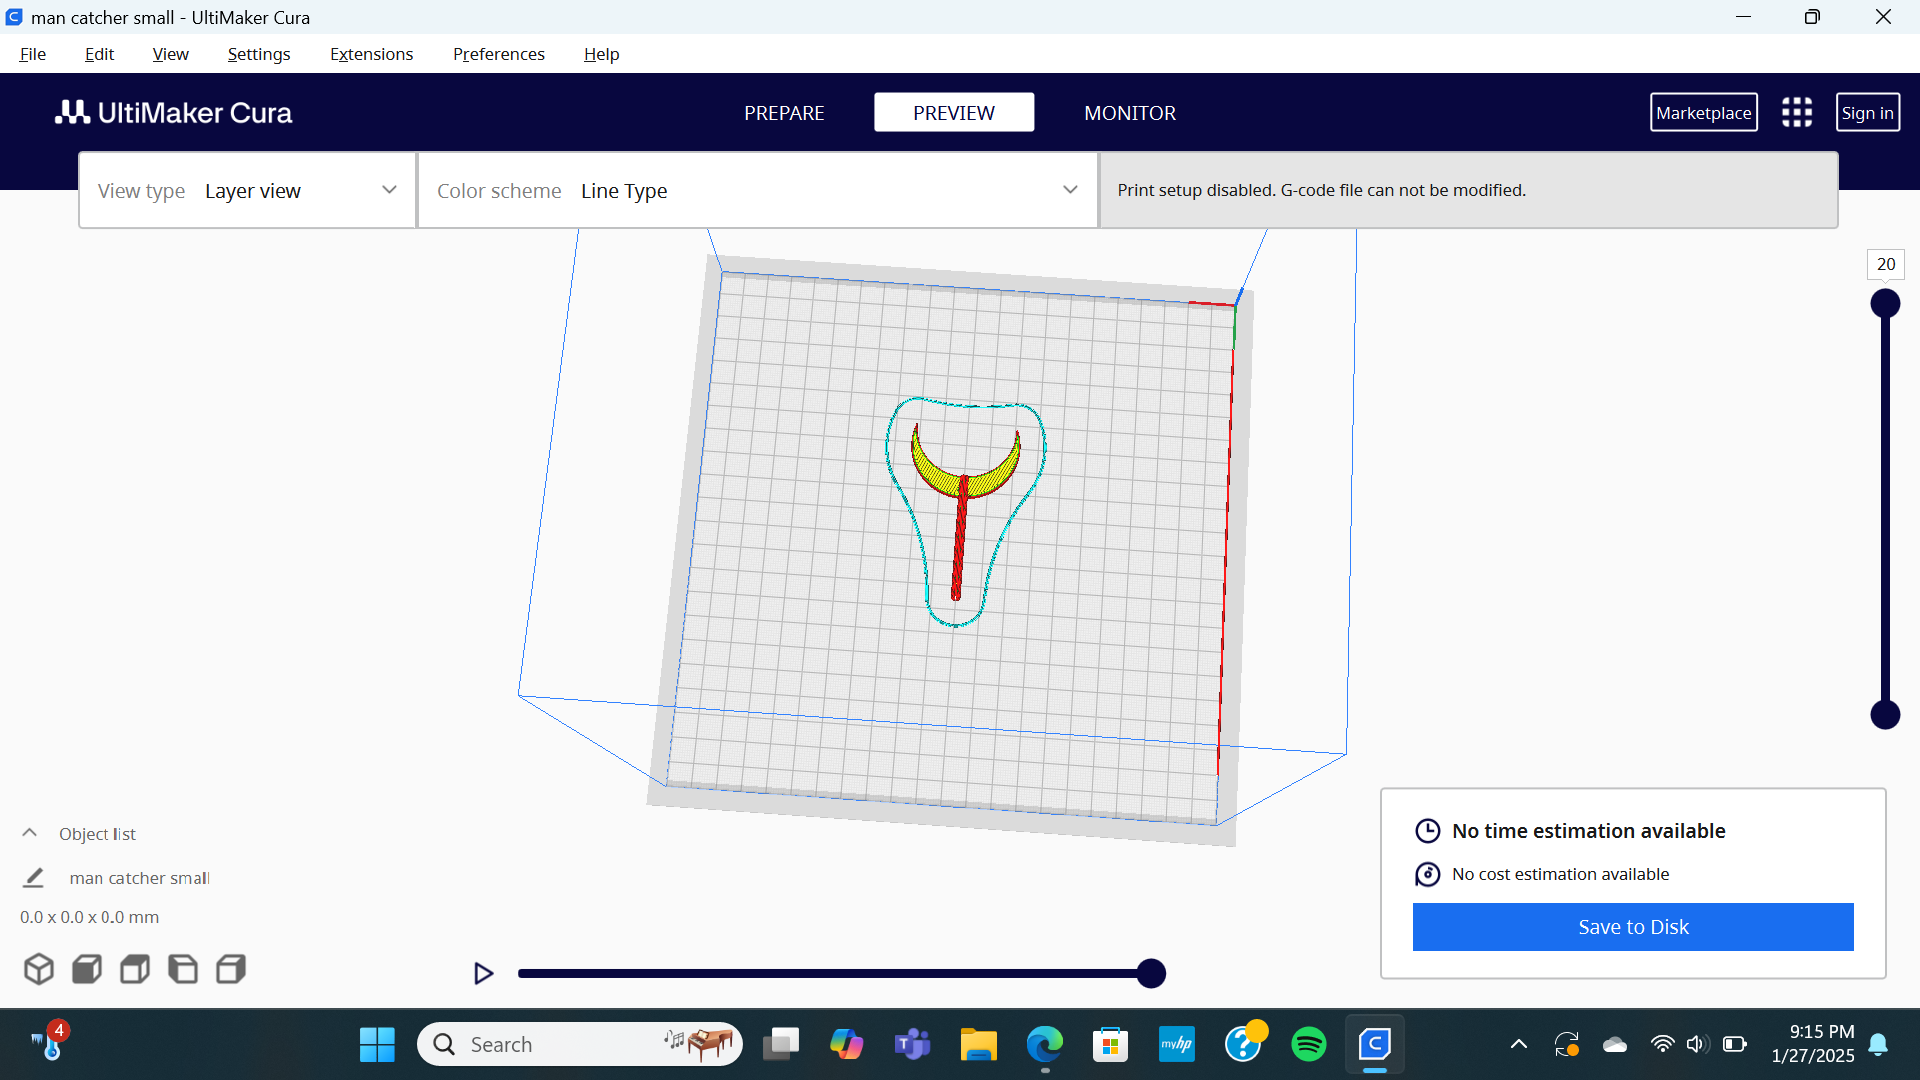Open the Marketplace
This screenshot has height=1080, width=1920.
pyautogui.click(x=1703, y=113)
